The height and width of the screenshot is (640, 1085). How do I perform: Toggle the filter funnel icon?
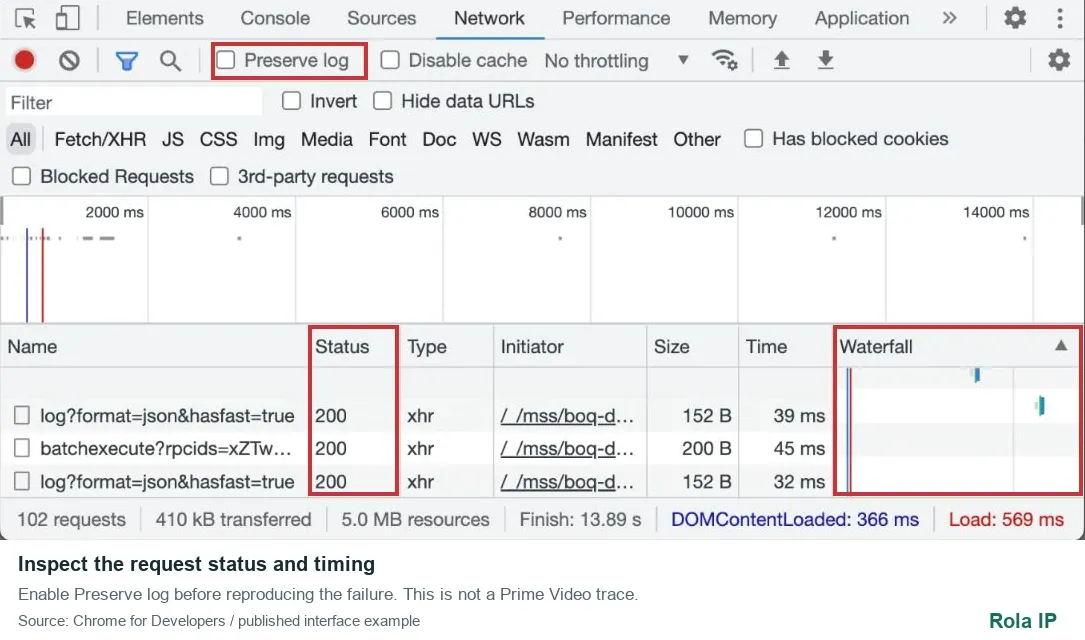127,61
